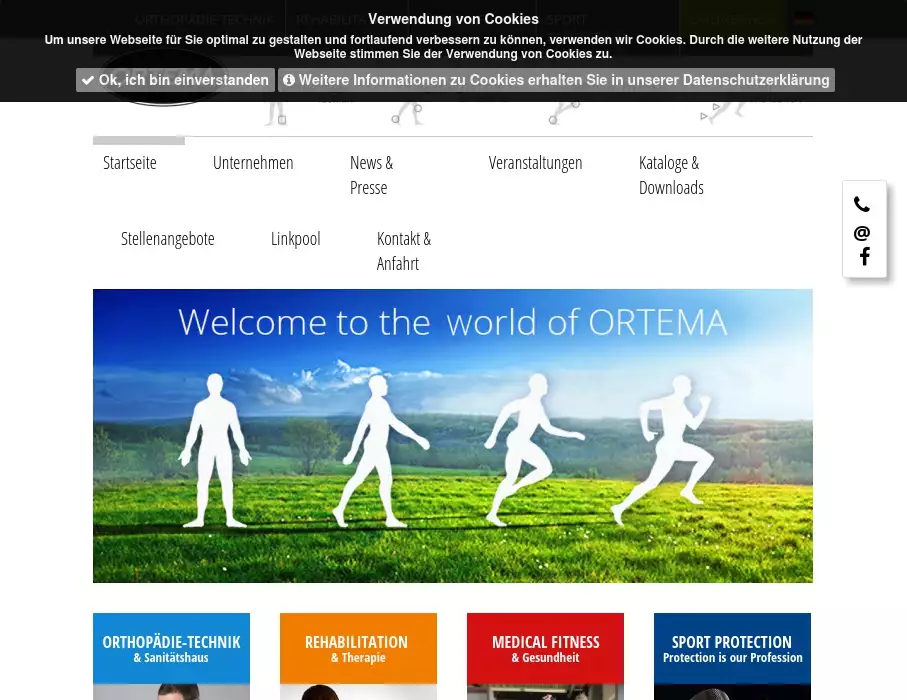Click the Linkpool navigation item
907x700 pixels.
(295, 239)
